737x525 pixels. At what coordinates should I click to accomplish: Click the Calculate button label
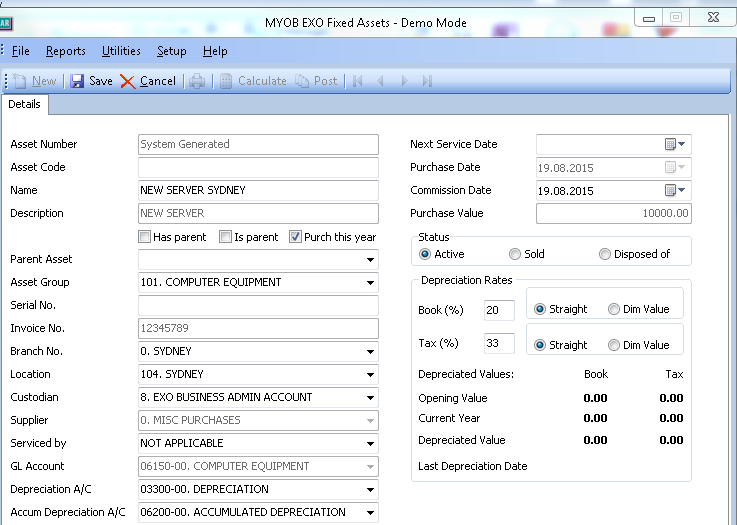click(x=262, y=81)
